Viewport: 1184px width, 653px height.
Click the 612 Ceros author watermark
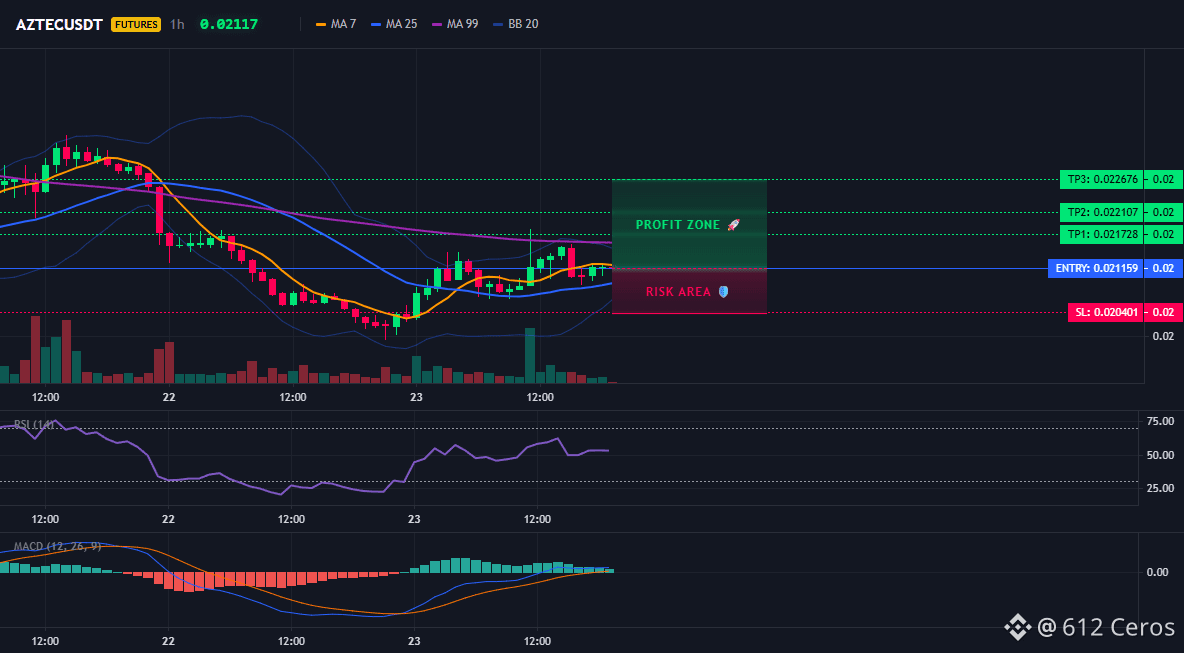(x=1106, y=627)
